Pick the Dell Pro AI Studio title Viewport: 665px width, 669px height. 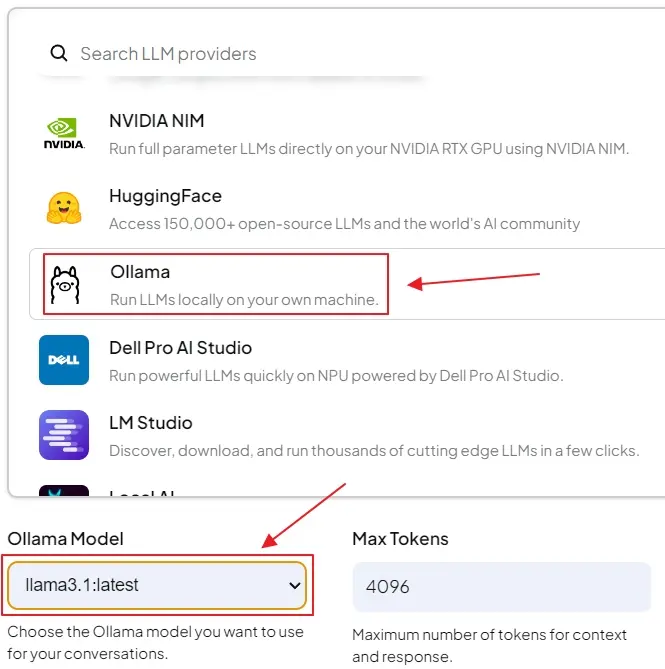pos(180,348)
